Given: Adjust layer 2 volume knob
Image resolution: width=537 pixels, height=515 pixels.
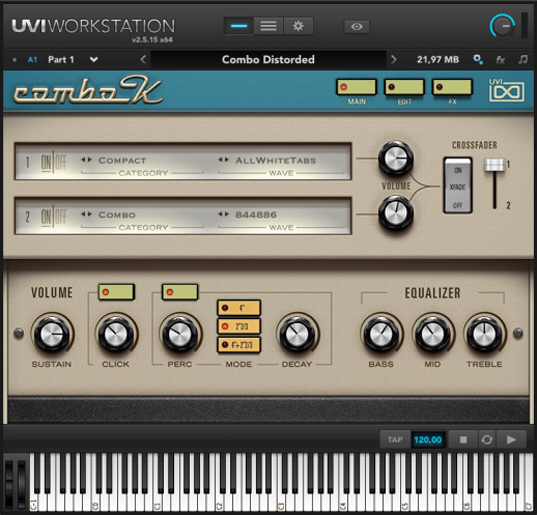Looking at the screenshot, I should pos(396,213).
